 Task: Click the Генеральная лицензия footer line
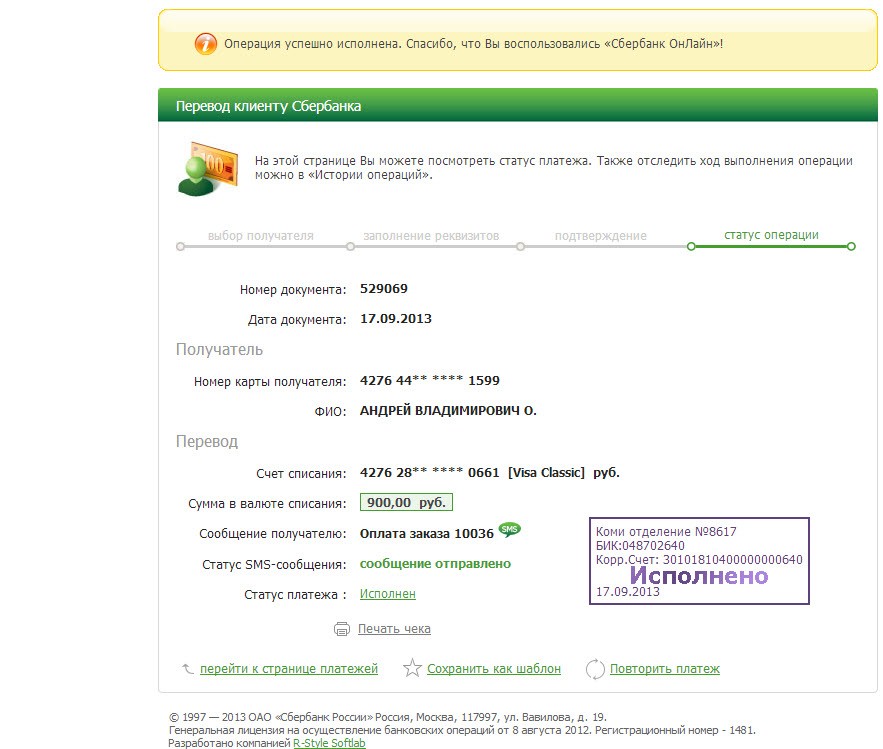462,730
